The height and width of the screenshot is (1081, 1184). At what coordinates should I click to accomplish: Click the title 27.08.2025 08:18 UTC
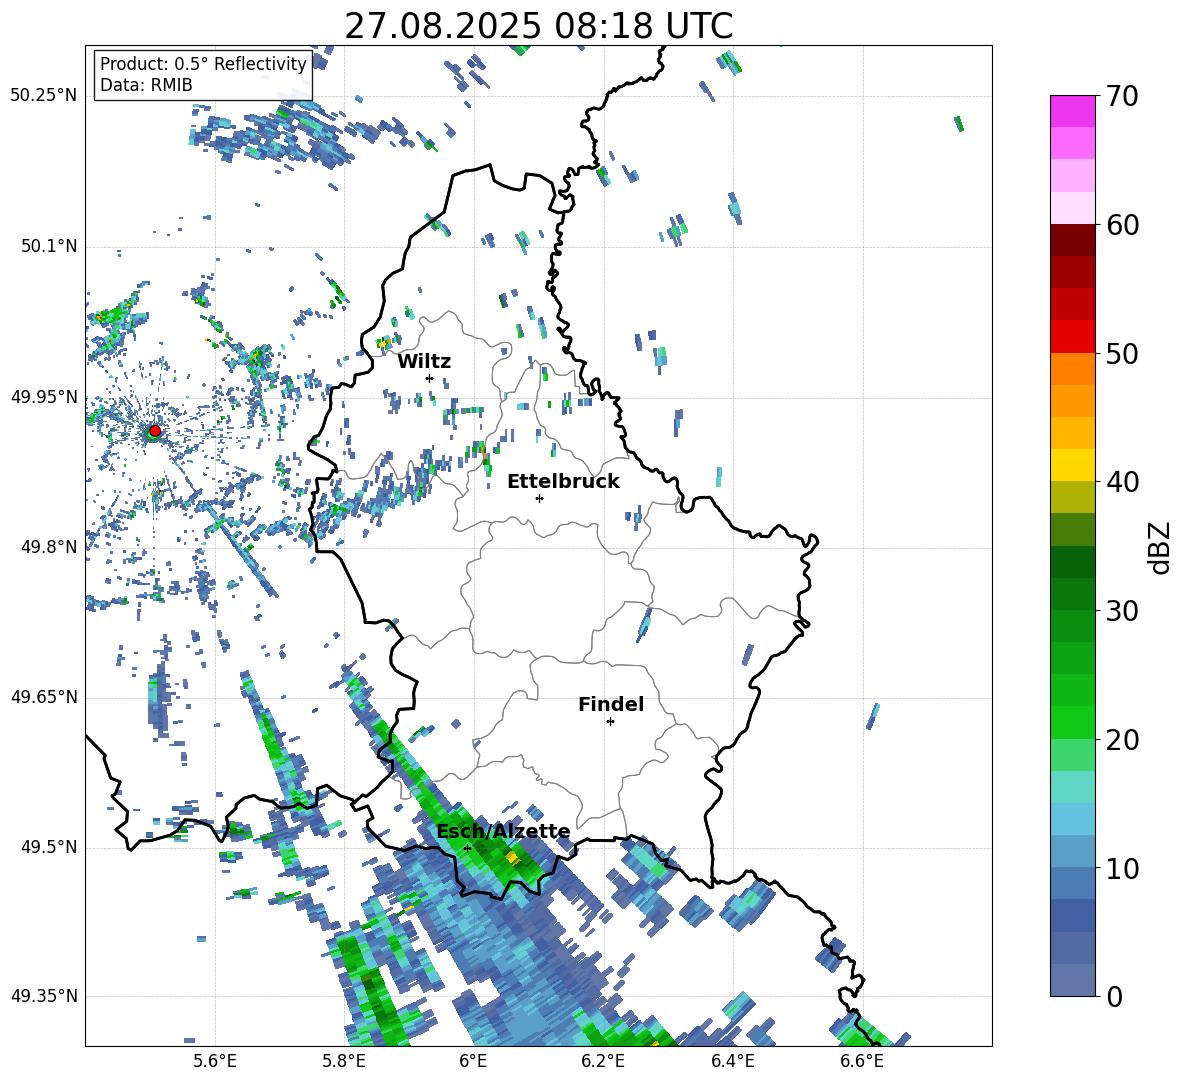point(538,26)
